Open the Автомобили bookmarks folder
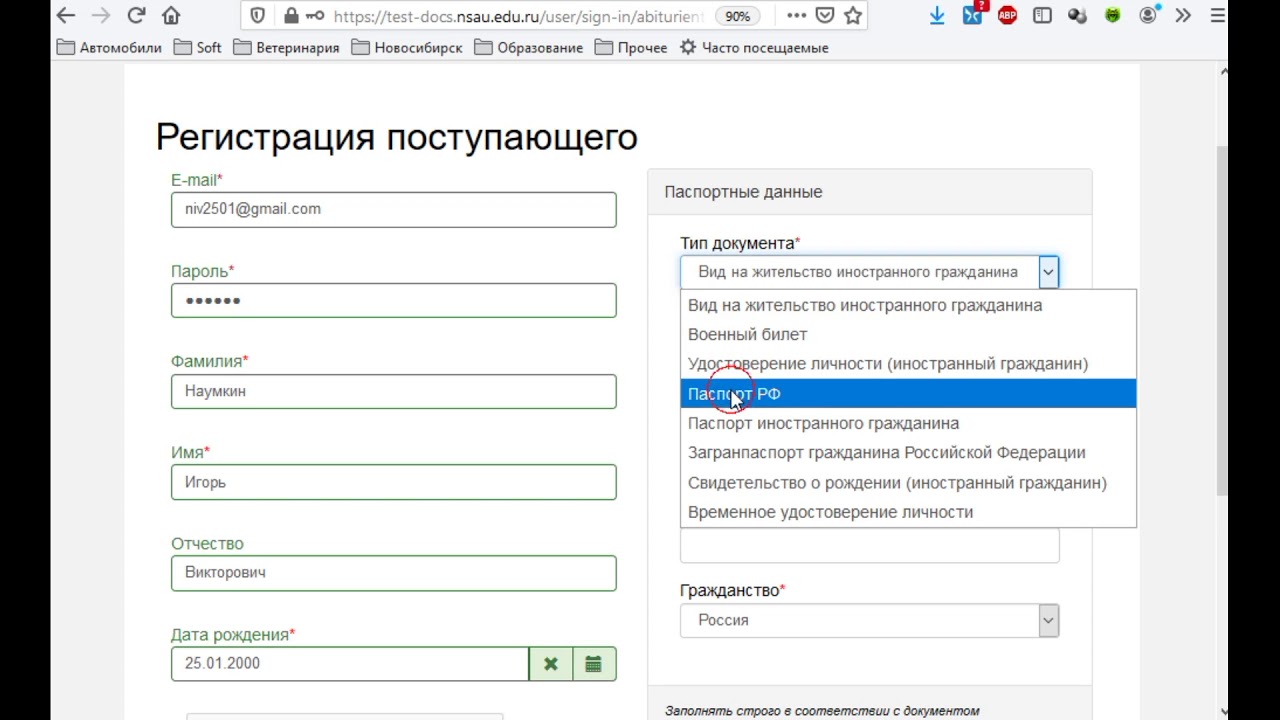Viewport: 1280px width, 720px height. click(109, 48)
